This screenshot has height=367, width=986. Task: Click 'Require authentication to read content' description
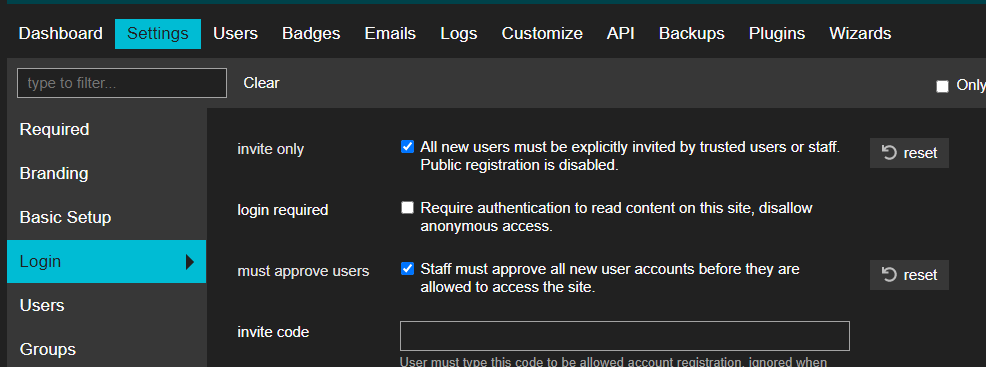click(616, 217)
